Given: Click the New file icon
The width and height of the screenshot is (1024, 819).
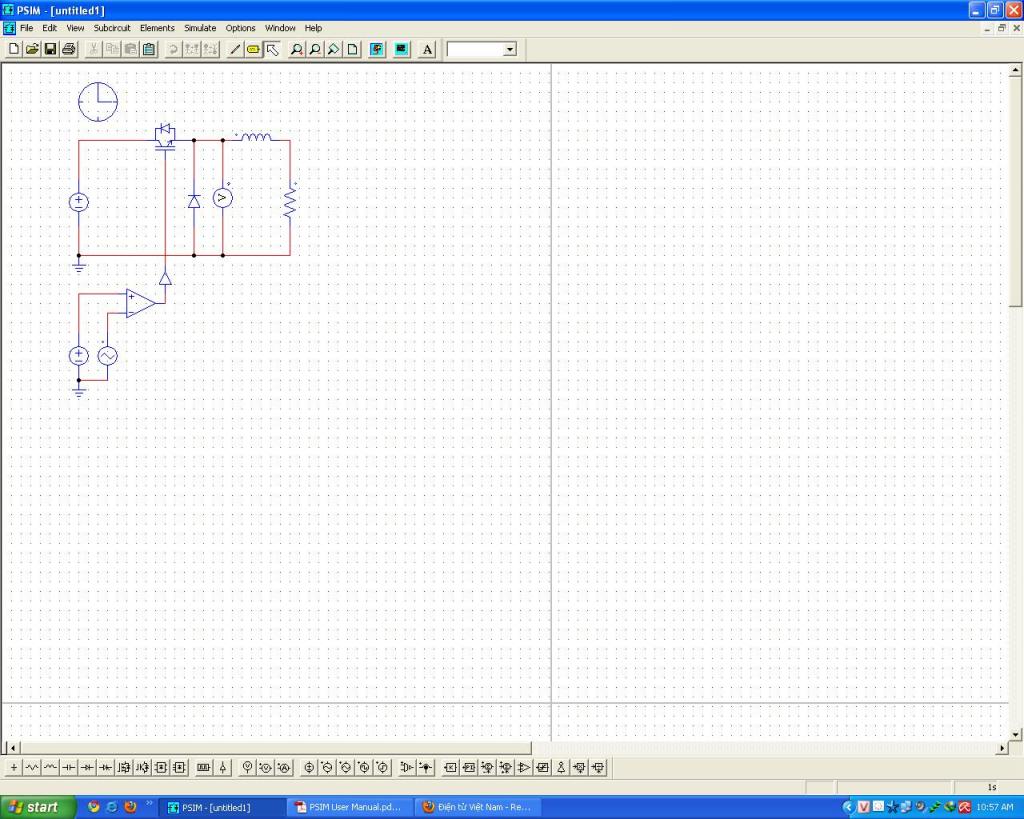Looking at the screenshot, I should (x=13, y=49).
